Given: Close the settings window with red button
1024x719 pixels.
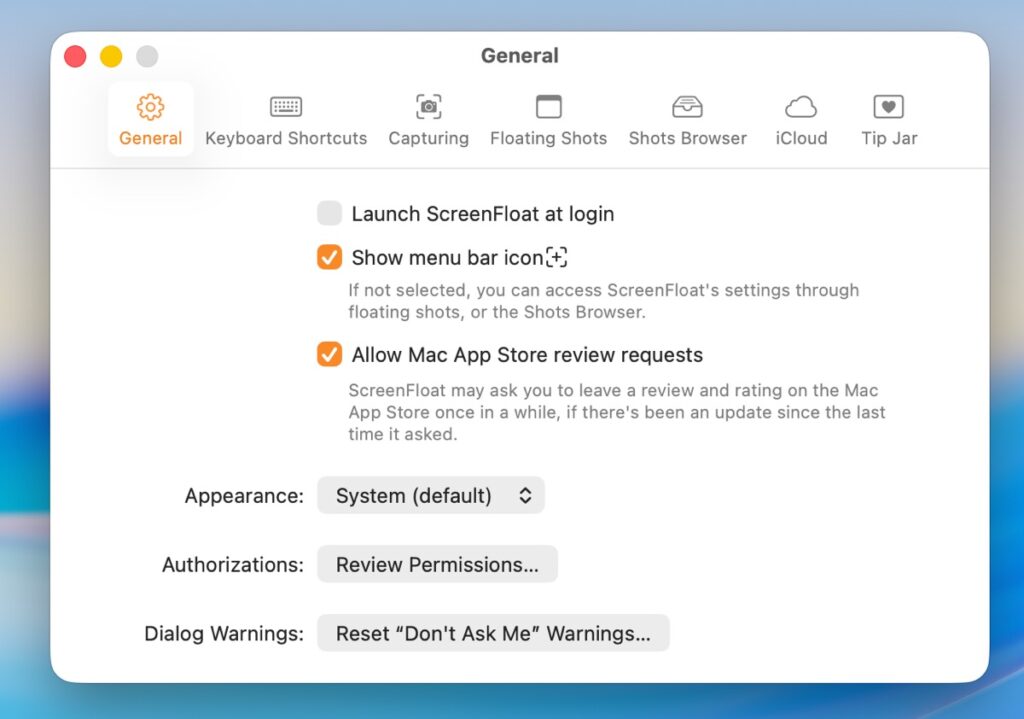Looking at the screenshot, I should 75,57.
